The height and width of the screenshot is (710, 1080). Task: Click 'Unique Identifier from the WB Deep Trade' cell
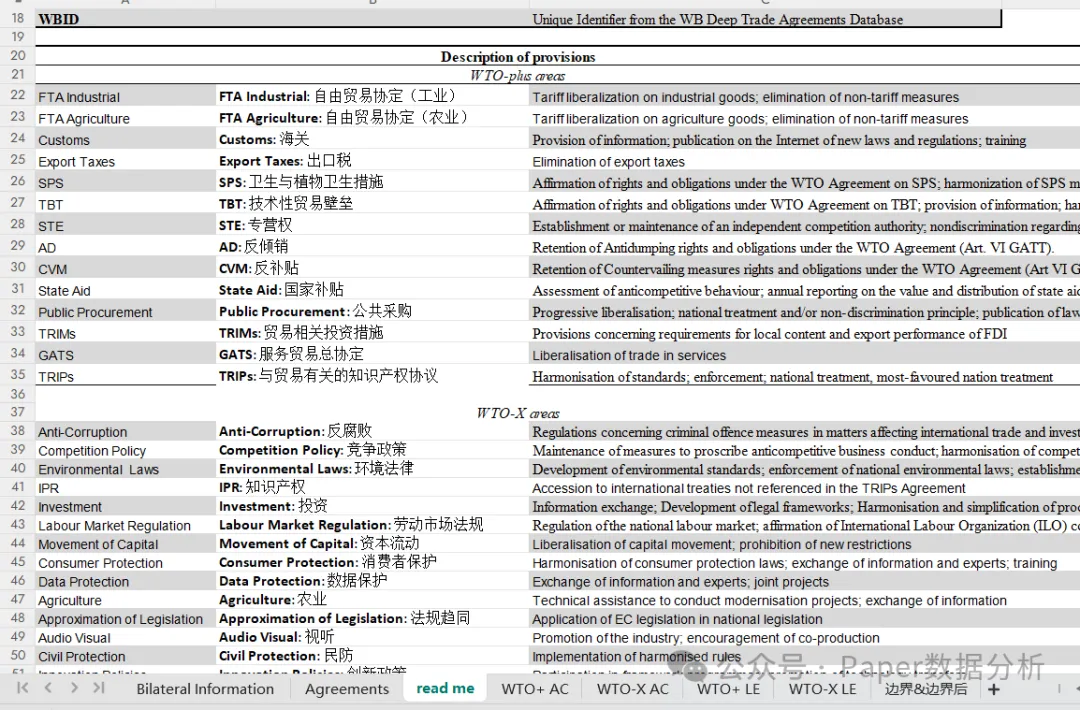click(765, 19)
